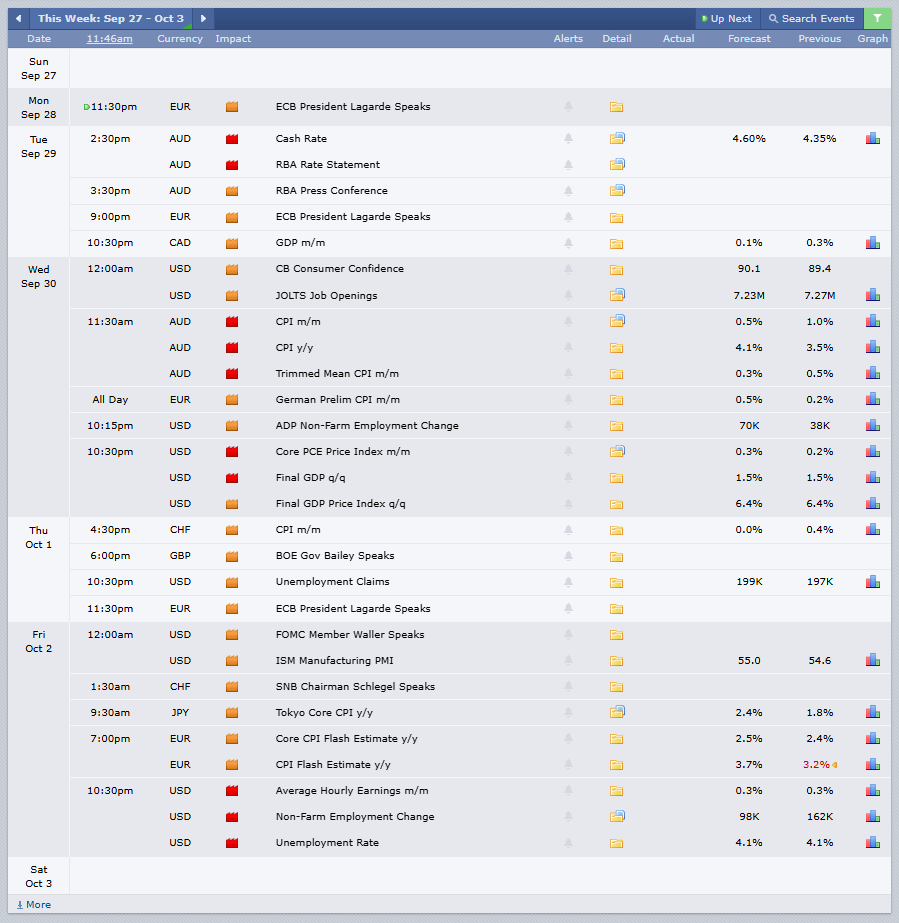Open the ADP Non-Farm Employment Change event
This screenshot has height=923, width=899.
coord(367,426)
